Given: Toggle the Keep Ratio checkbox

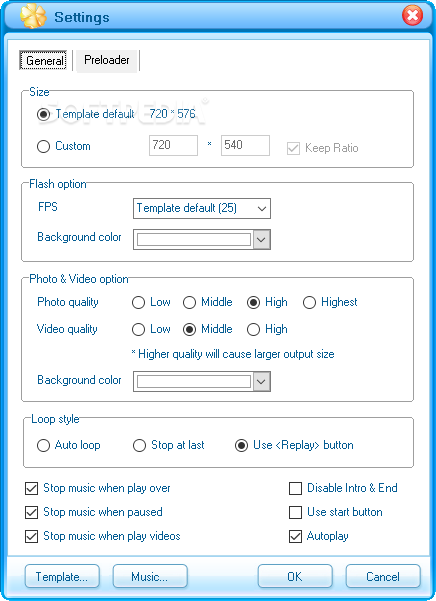Looking at the screenshot, I should (293, 148).
